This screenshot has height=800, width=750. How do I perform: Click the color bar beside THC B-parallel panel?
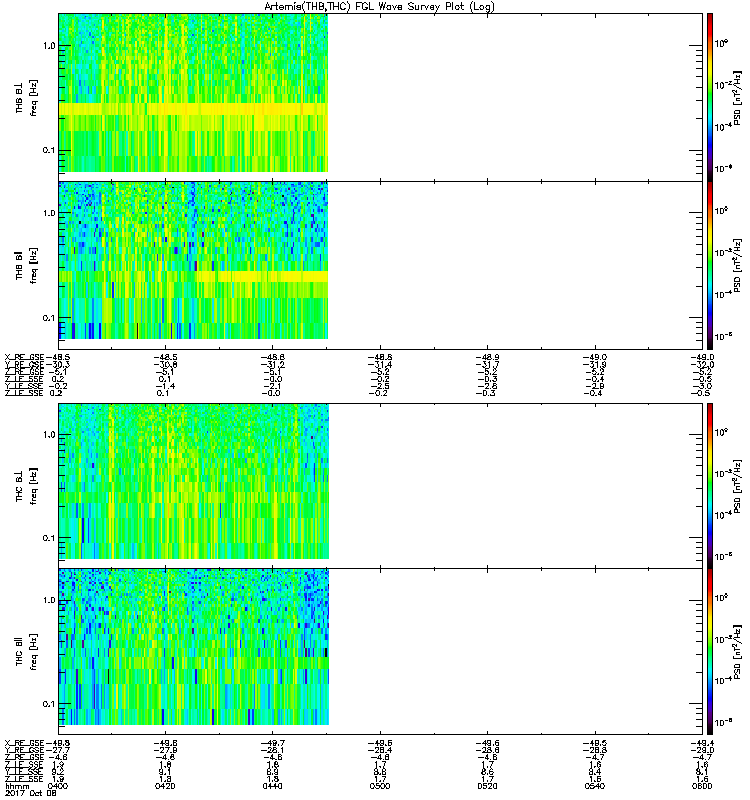(x=710, y=652)
